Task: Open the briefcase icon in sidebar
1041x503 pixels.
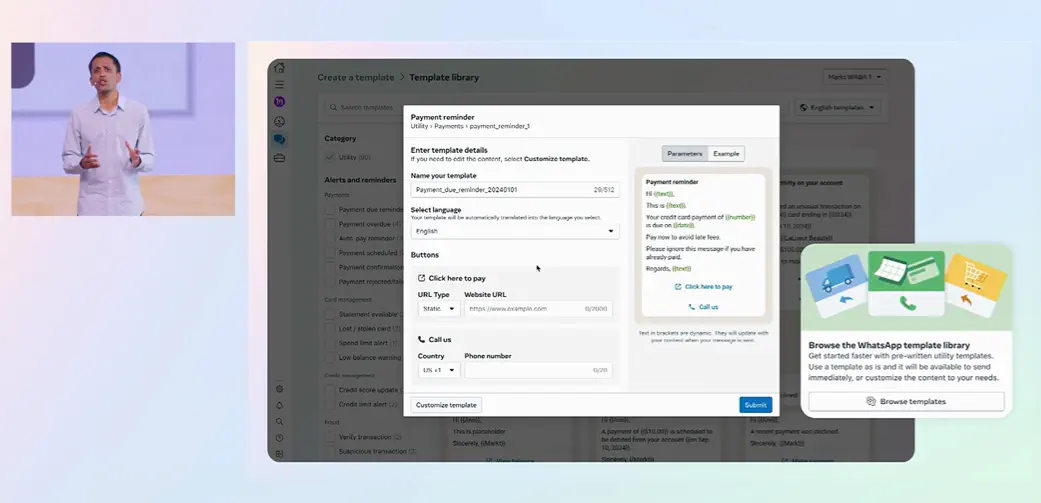Action: tap(280, 158)
